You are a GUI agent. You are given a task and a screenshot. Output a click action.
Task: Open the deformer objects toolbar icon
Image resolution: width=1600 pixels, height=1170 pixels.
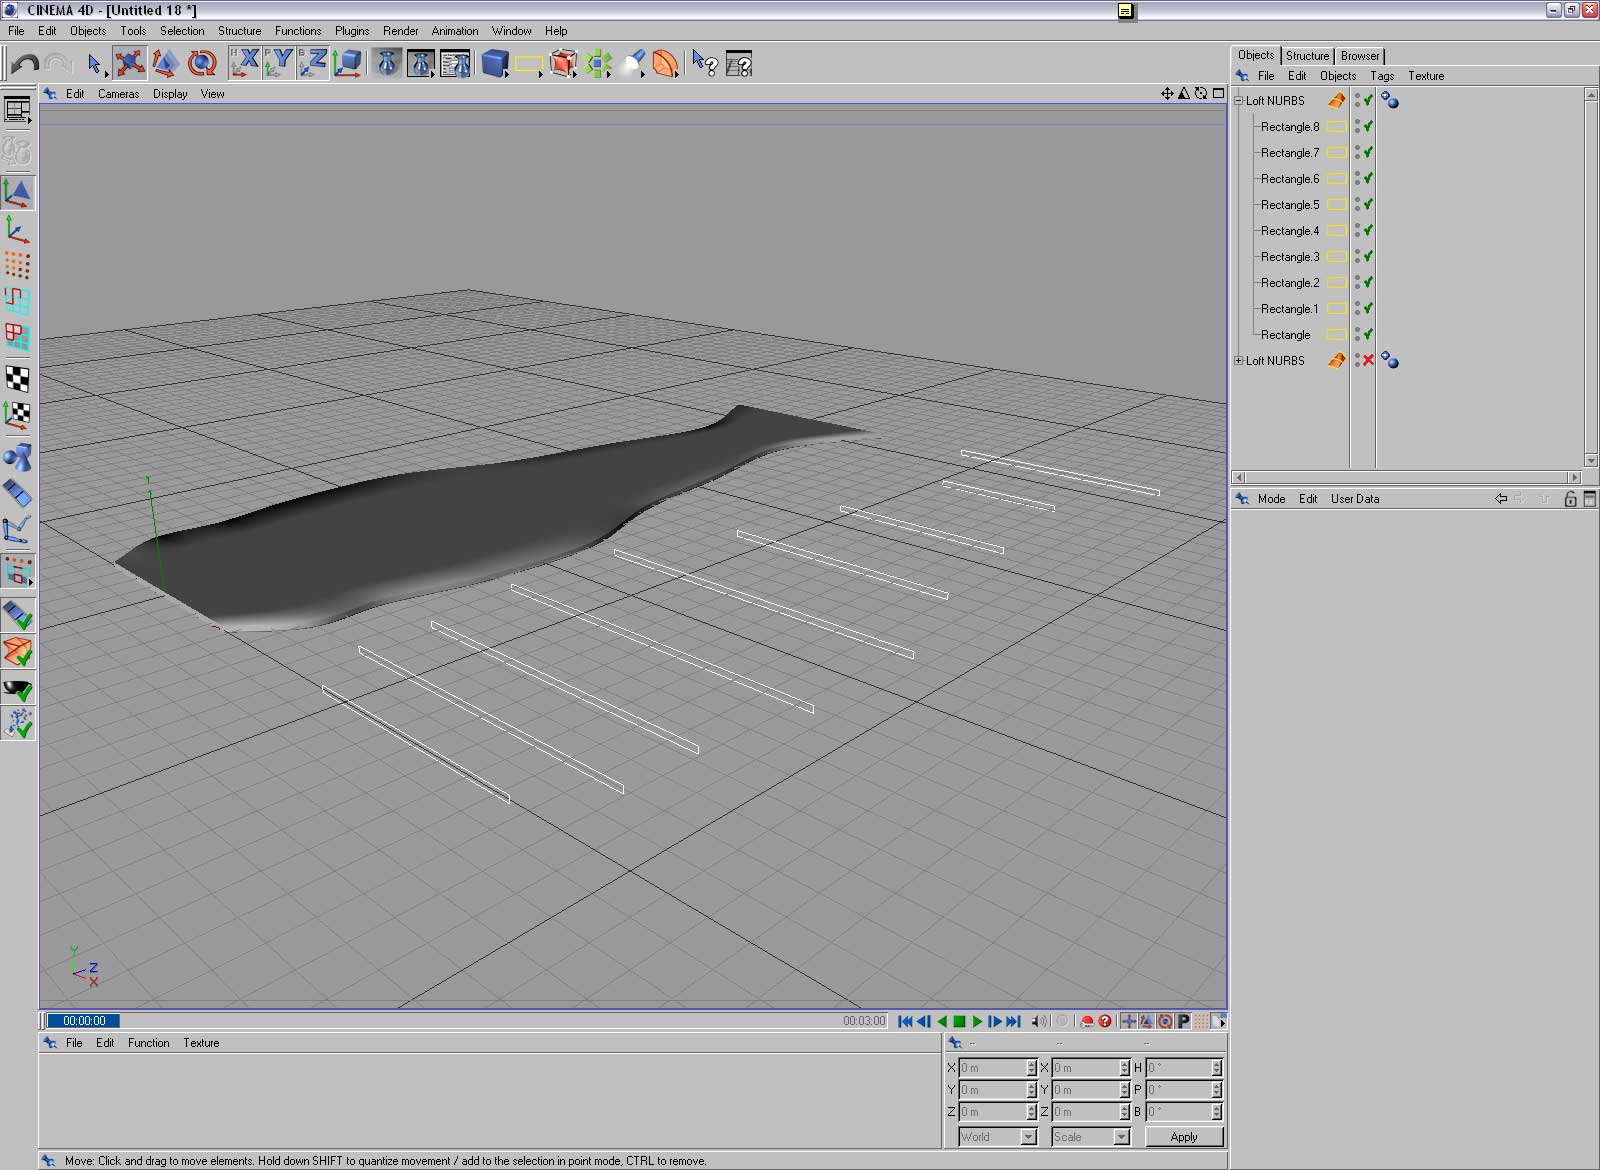[x=665, y=64]
